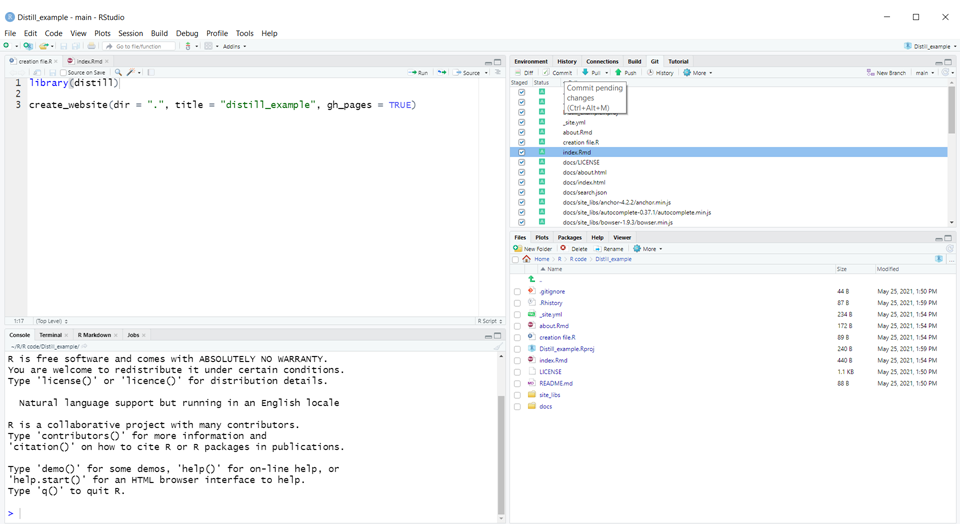This screenshot has width=960, height=524.
Task: Click the workspace panes grid icon
Action: coord(208,46)
